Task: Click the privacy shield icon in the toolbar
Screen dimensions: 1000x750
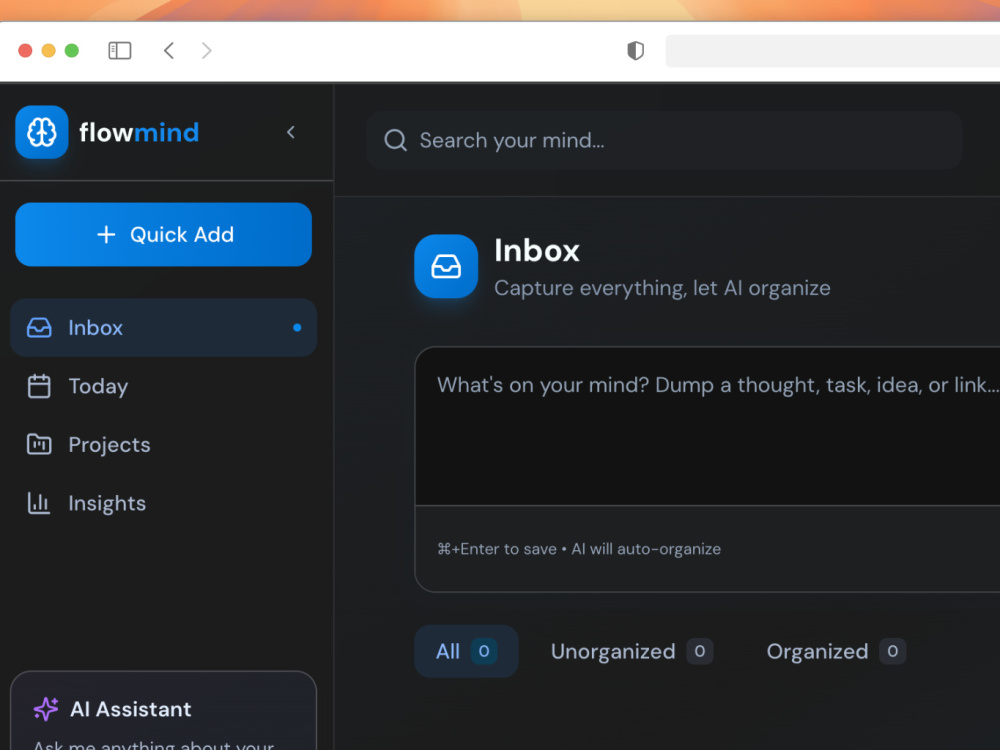Action: (635, 50)
